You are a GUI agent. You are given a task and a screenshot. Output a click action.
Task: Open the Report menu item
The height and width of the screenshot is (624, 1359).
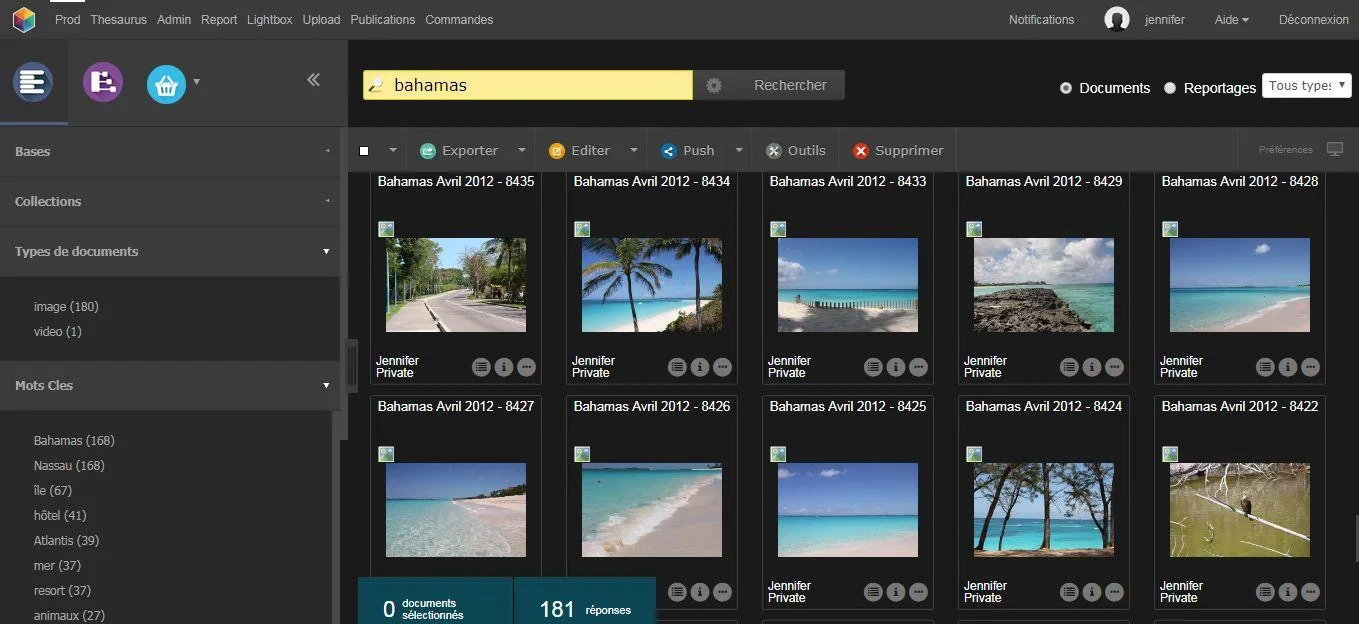point(219,20)
